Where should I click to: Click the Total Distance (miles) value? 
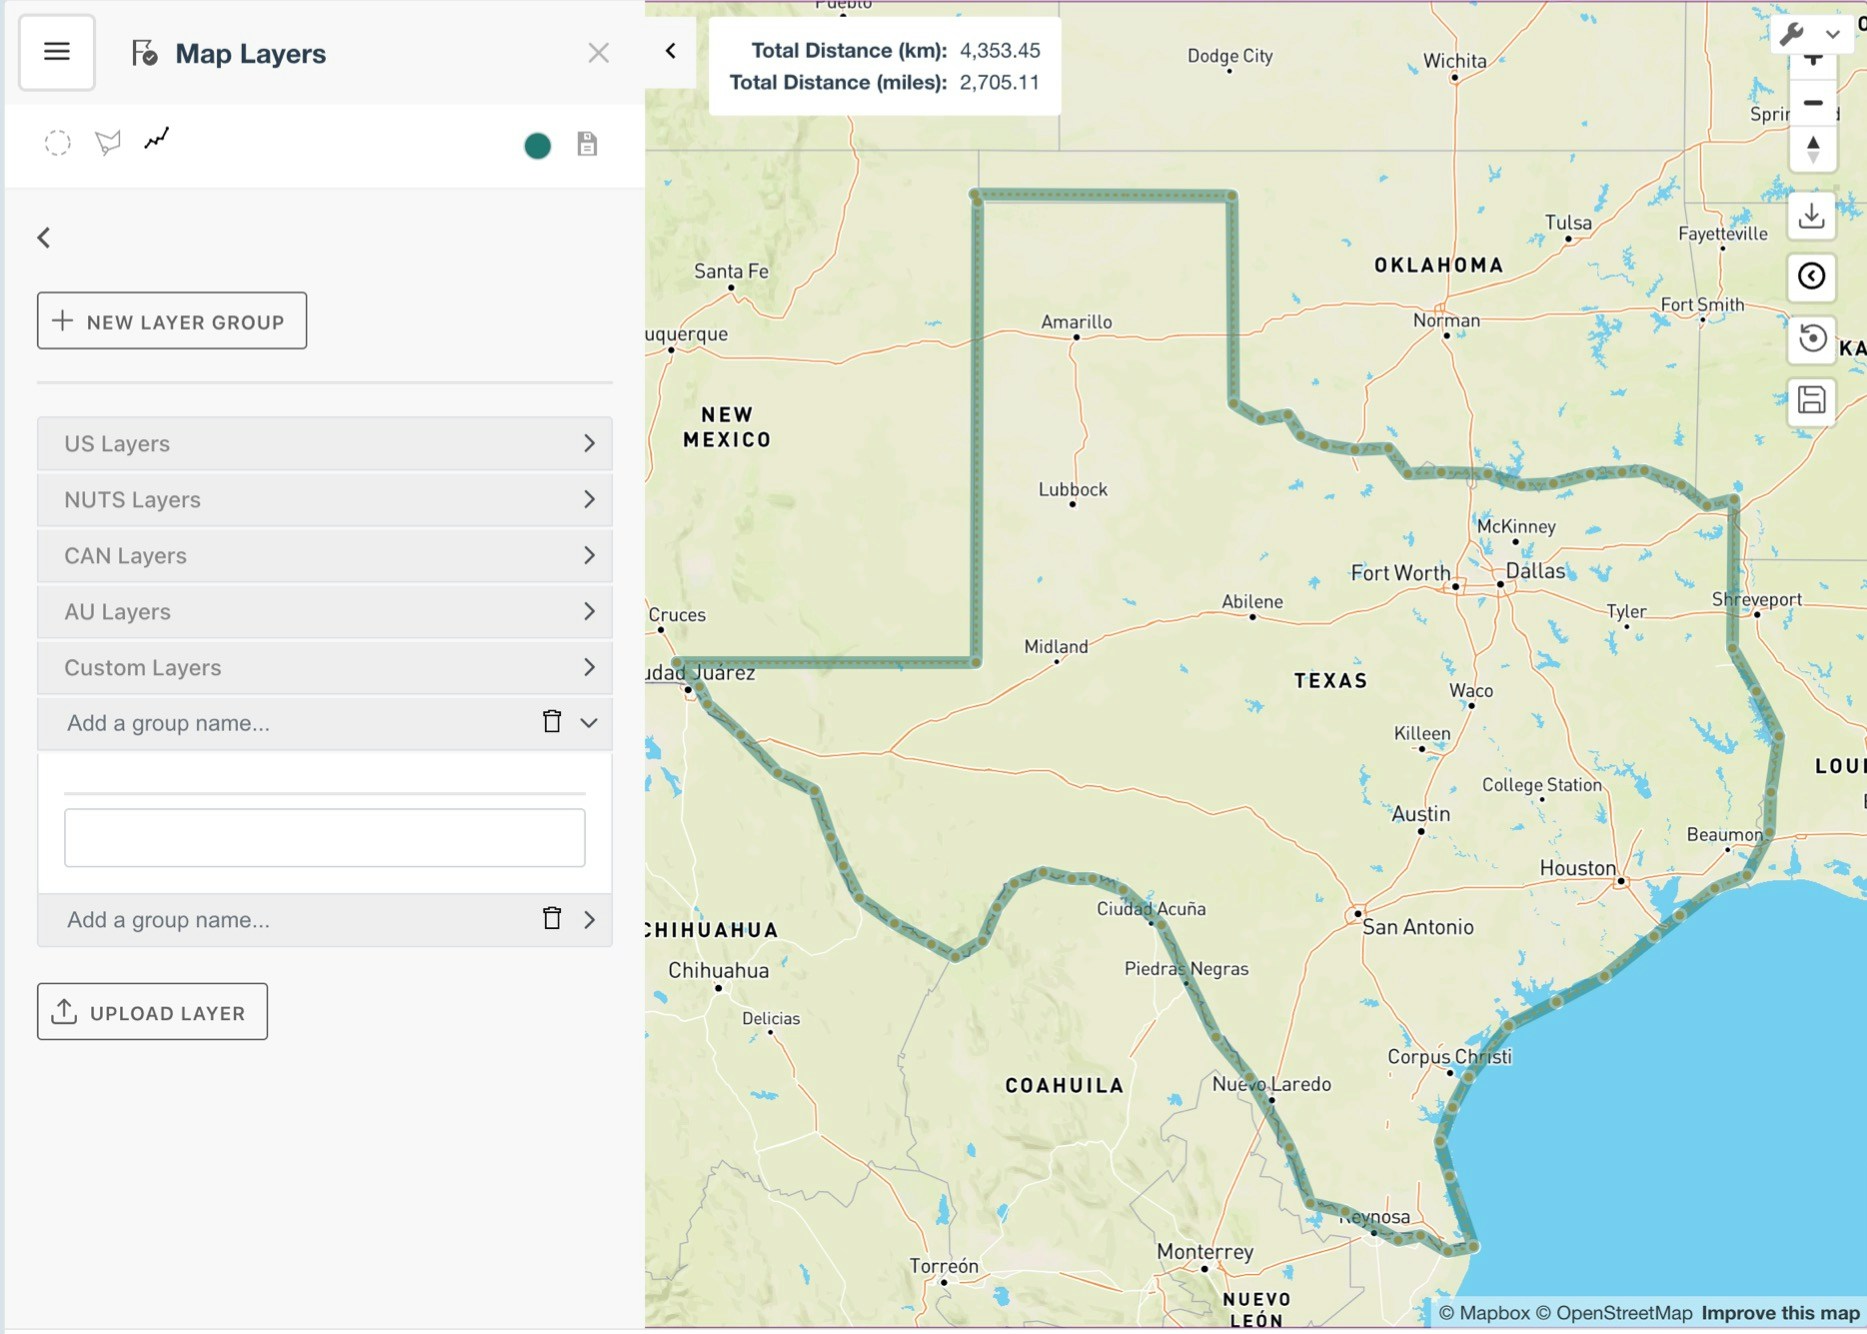(x=999, y=82)
